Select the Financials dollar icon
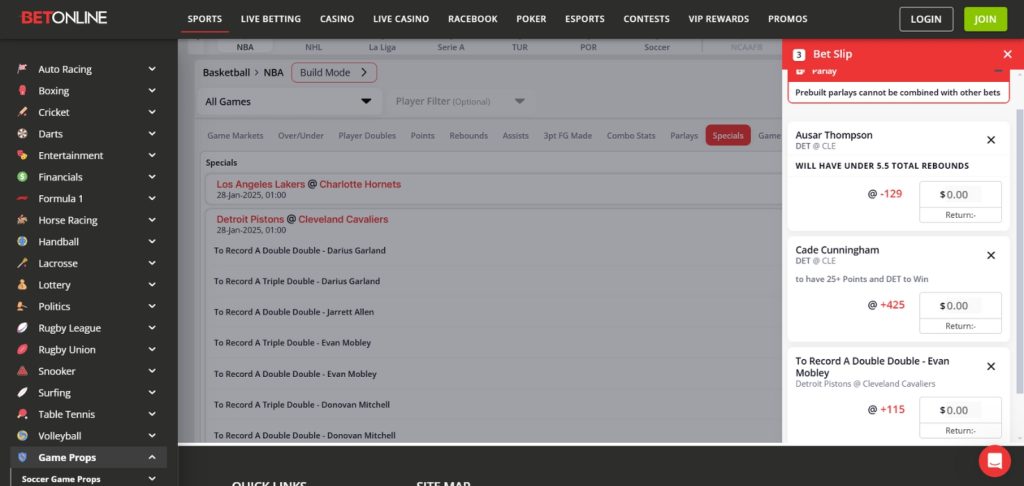This screenshot has width=1024, height=486. point(22,176)
